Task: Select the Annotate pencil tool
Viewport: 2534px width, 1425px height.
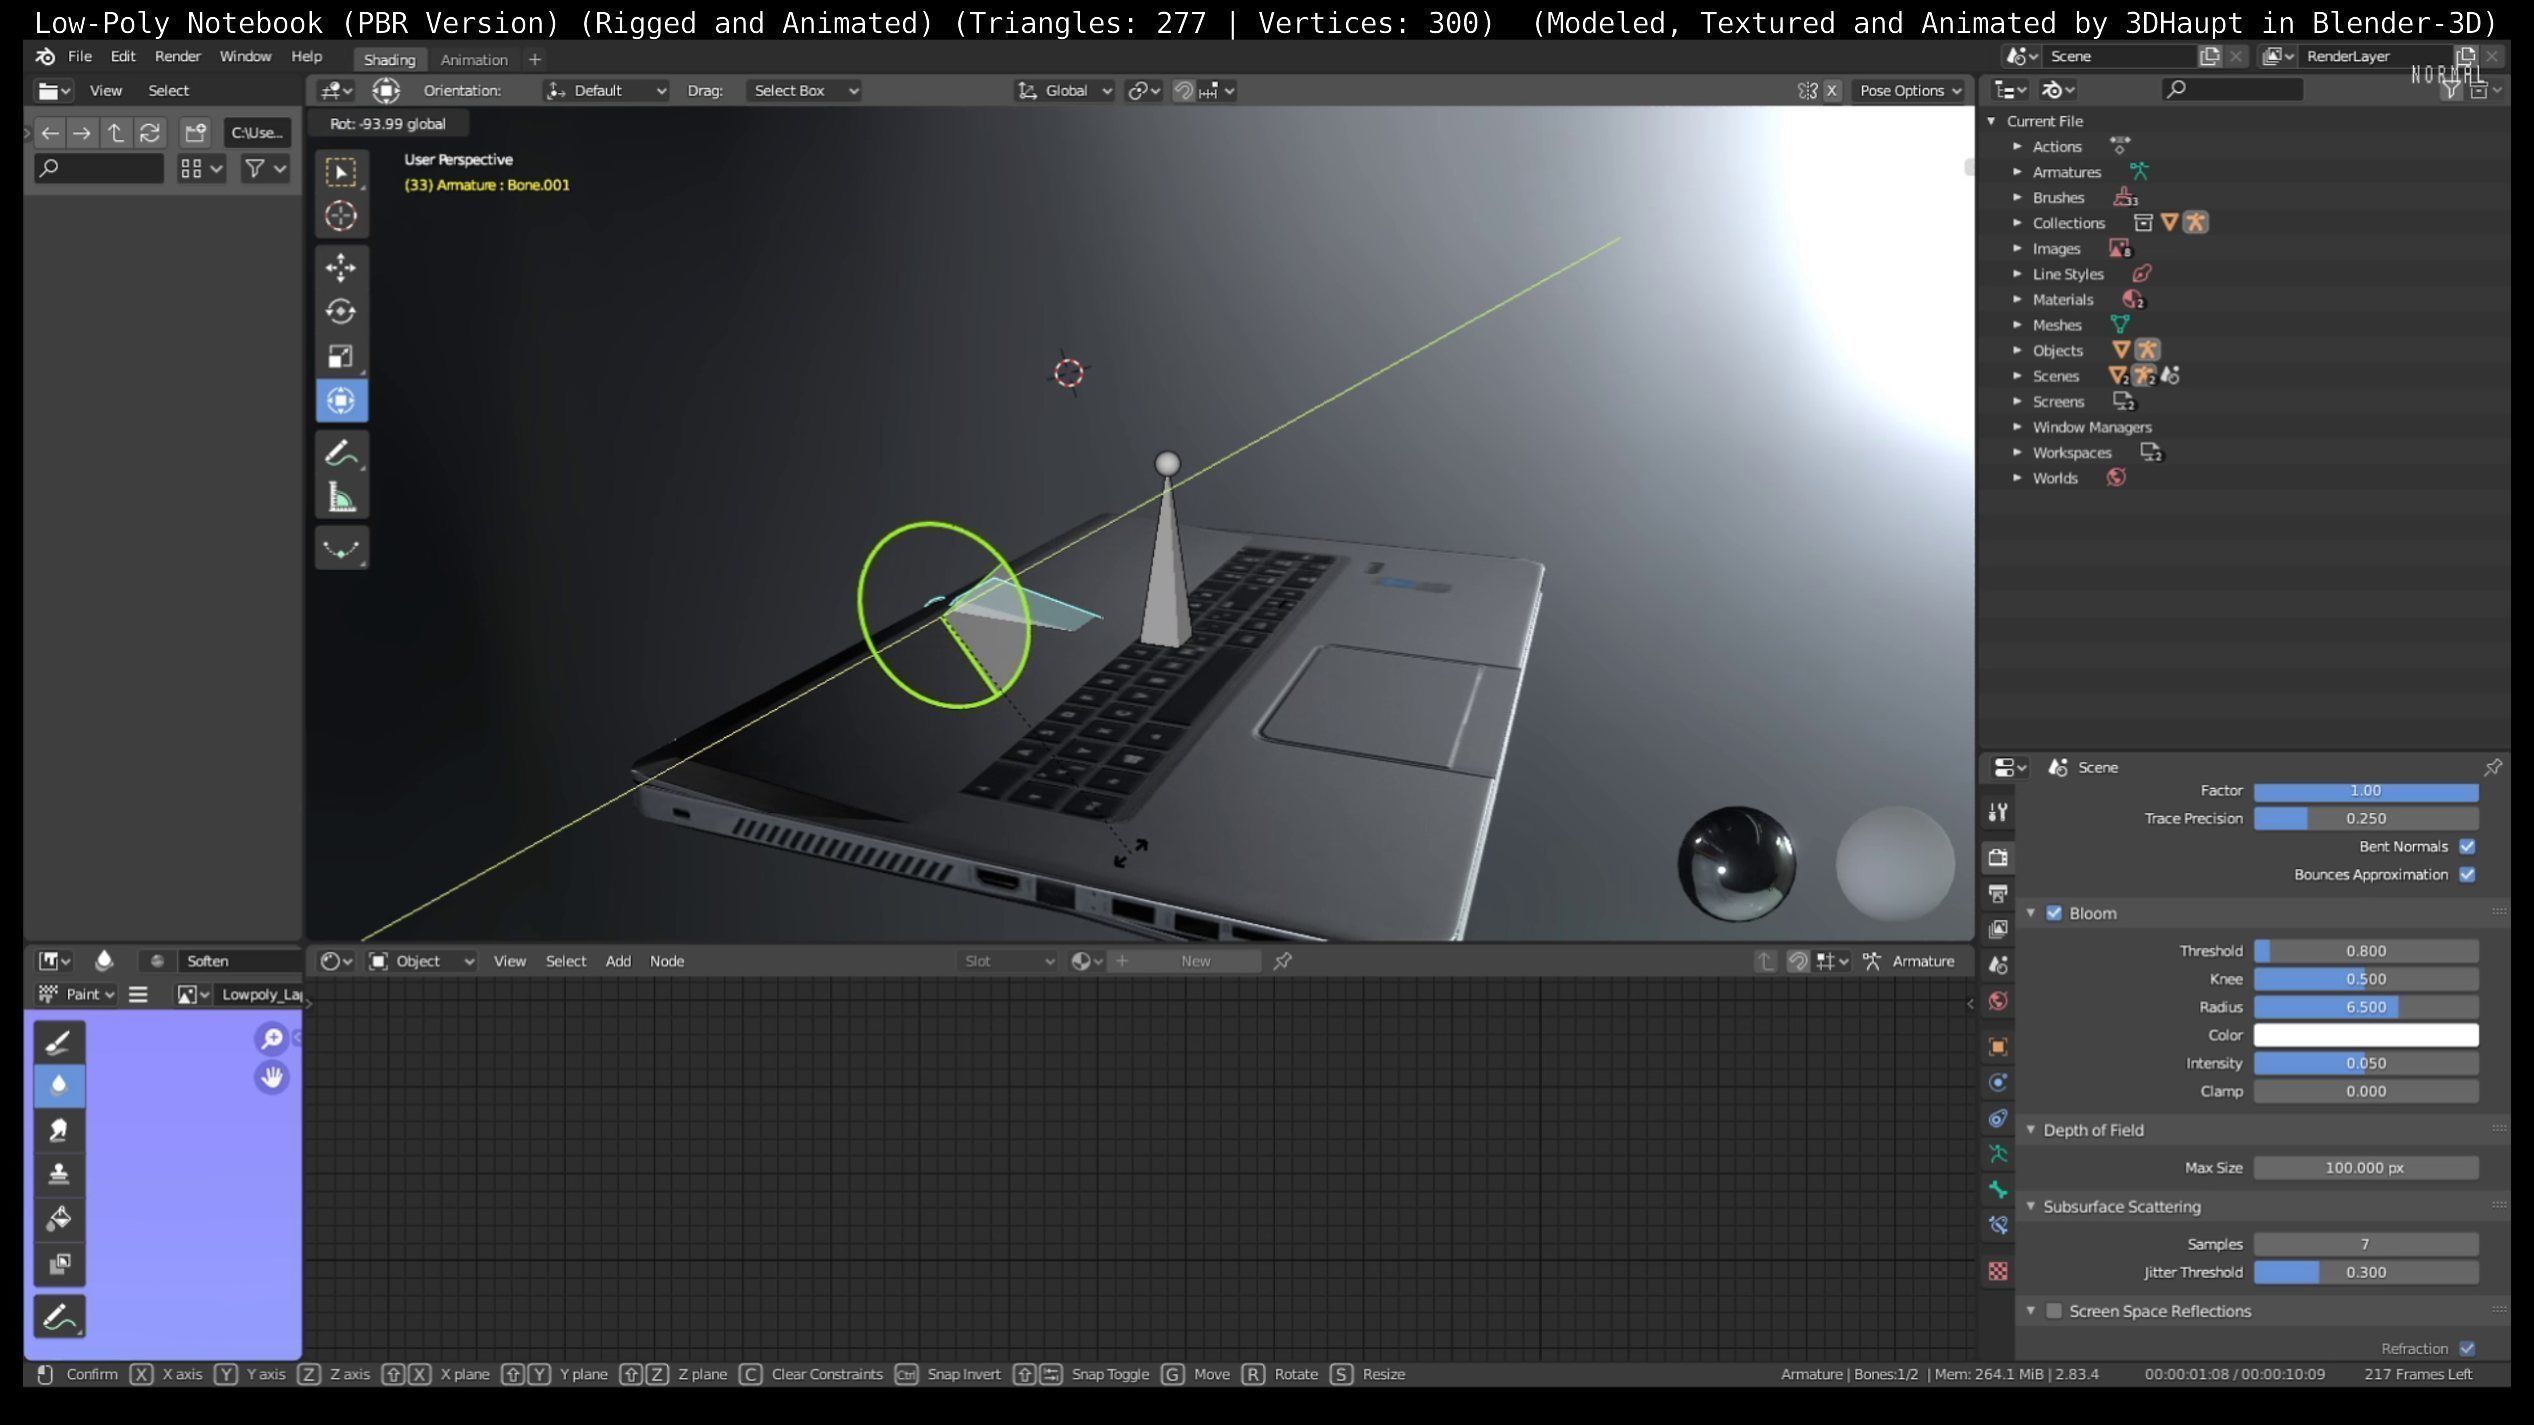Action: tap(341, 454)
